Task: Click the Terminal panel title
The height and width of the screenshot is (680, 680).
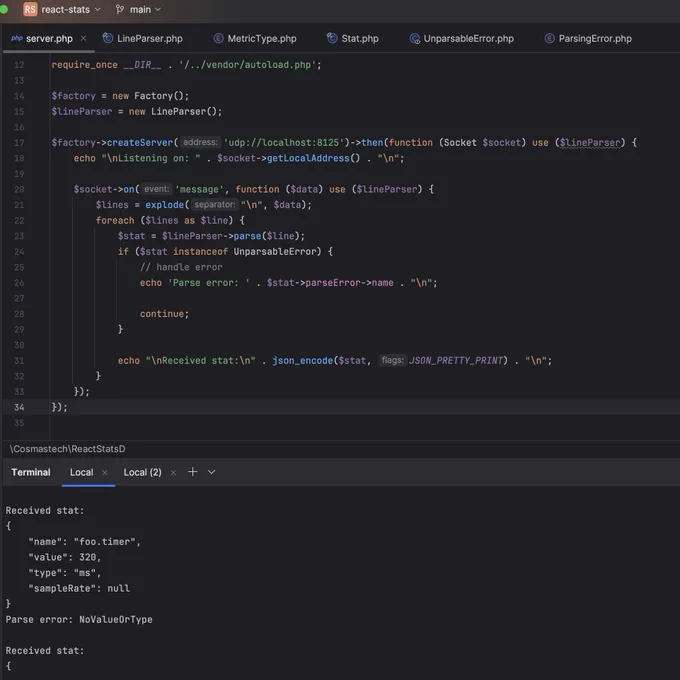Action: pyautogui.click(x=31, y=472)
